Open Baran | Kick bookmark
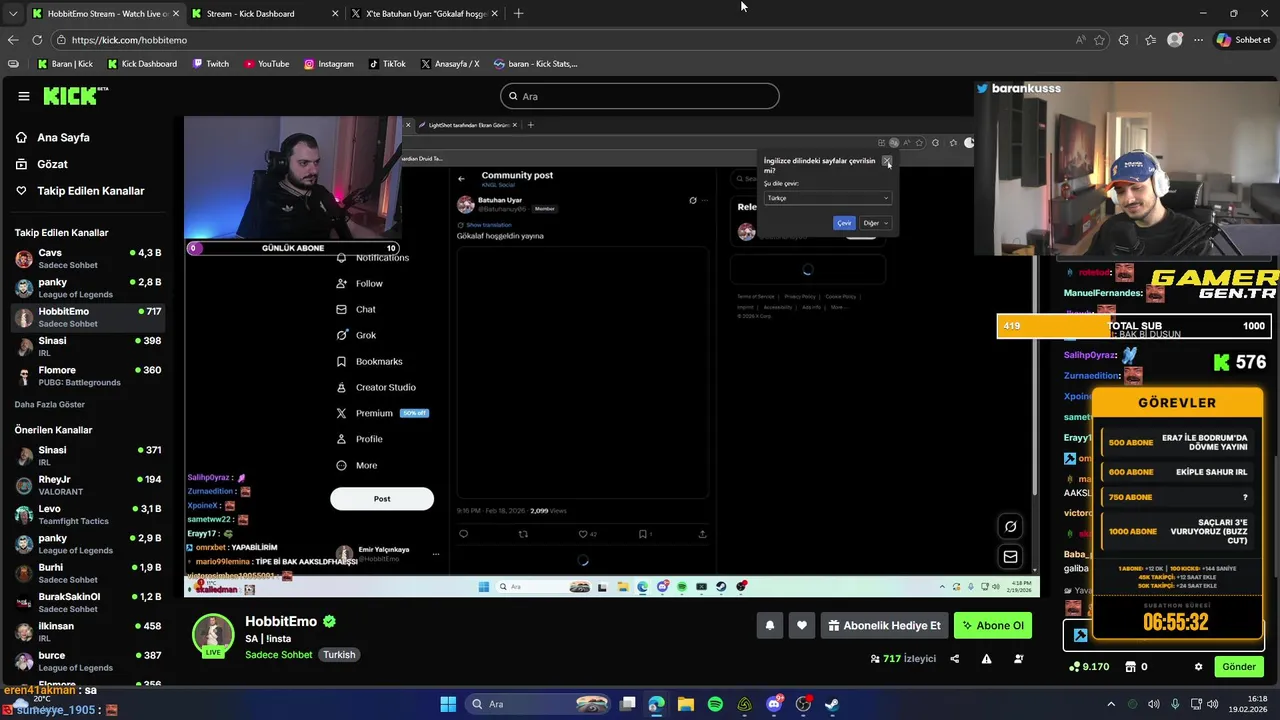Image resolution: width=1280 pixels, height=720 pixels. pos(65,64)
